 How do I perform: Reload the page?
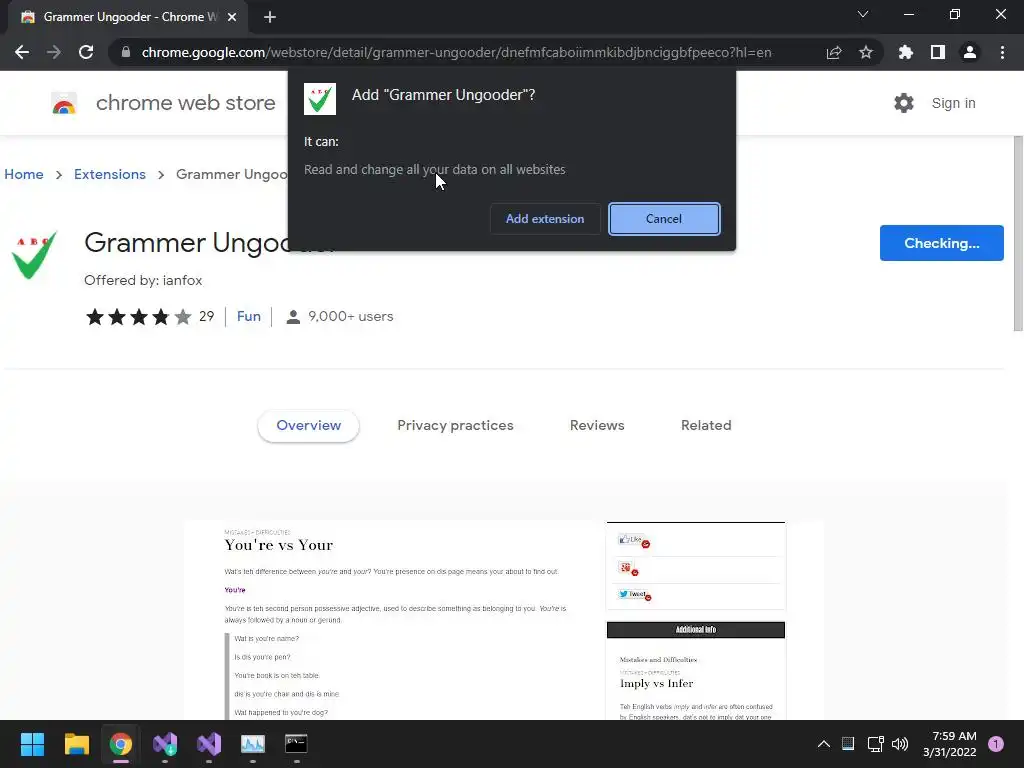86,52
